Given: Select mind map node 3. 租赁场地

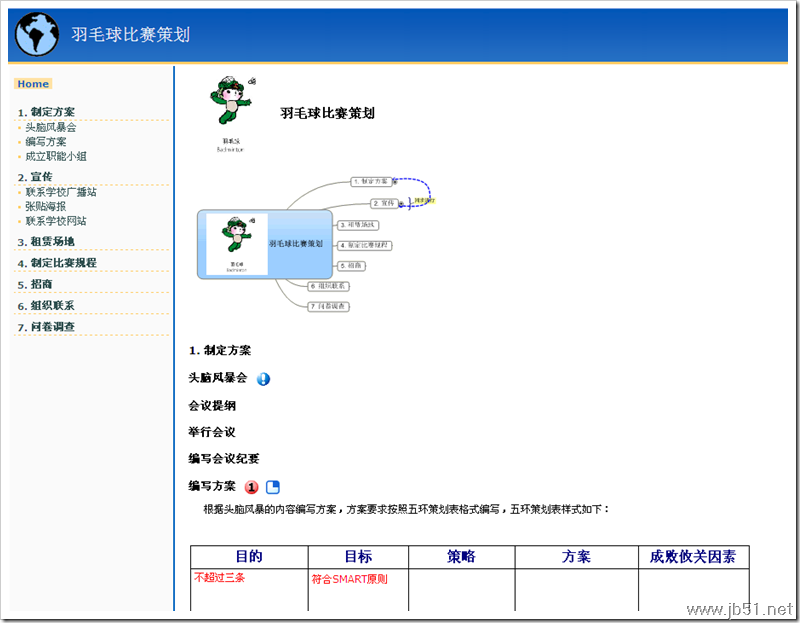Looking at the screenshot, I should (358, 225).
